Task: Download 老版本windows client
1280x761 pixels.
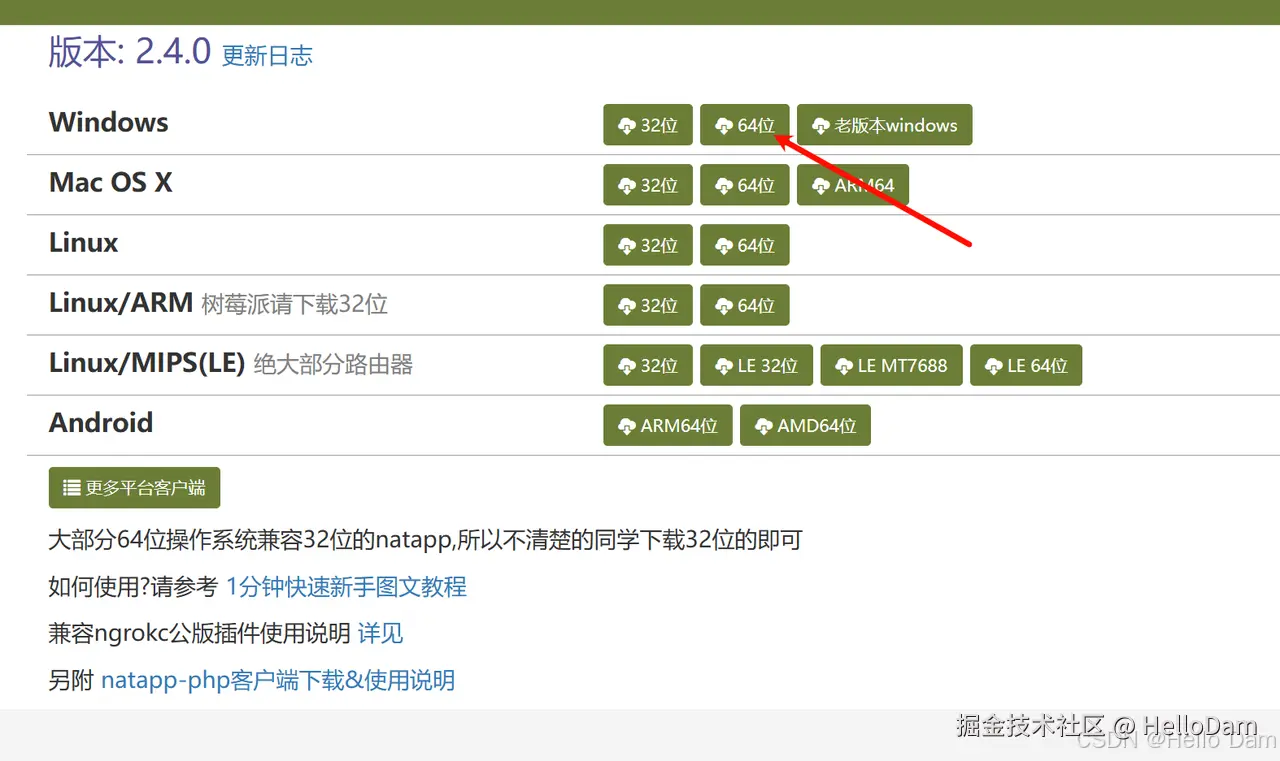Action: click(885, 125)
